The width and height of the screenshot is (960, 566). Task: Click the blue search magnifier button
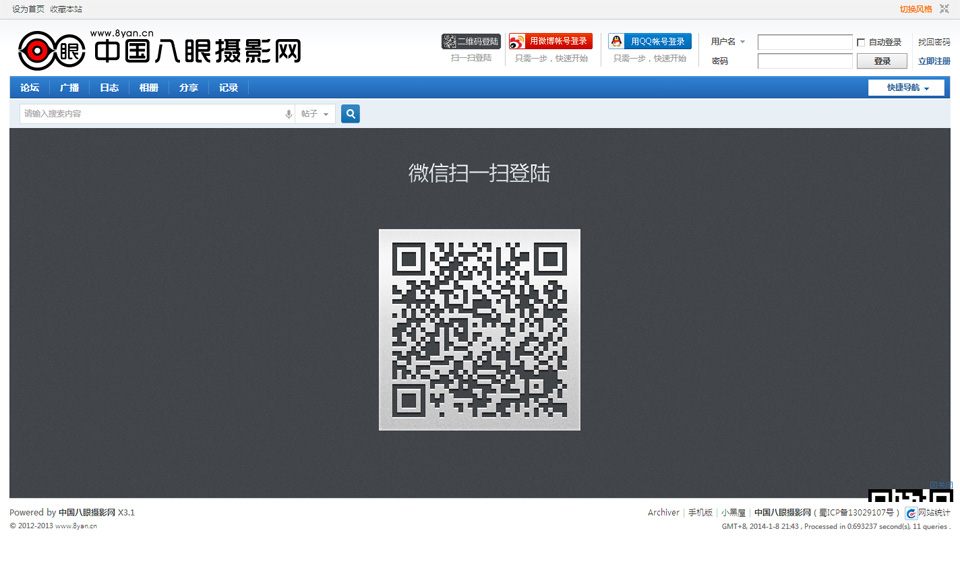pyautogui.click(x=350, y=113)
